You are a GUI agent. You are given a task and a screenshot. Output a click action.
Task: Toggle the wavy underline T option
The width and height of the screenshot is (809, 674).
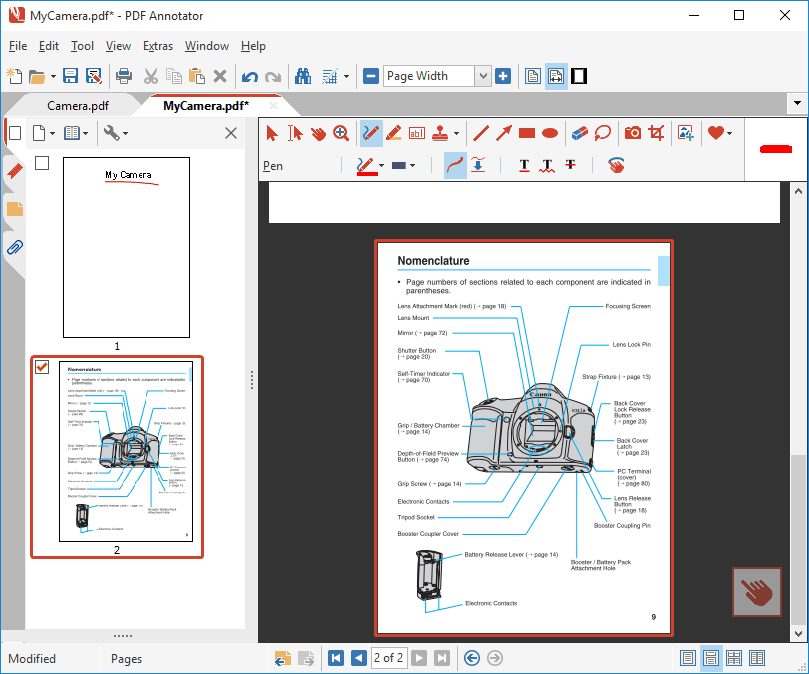(x=547, y=166)
